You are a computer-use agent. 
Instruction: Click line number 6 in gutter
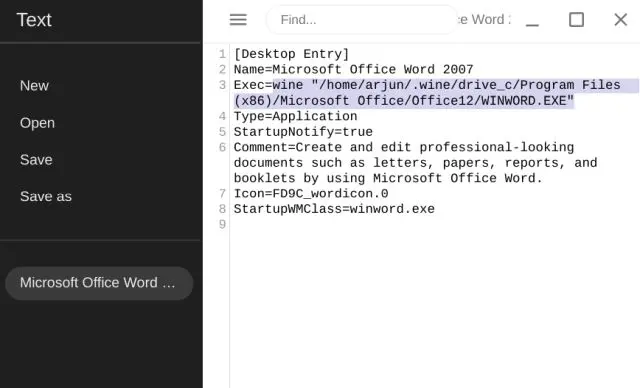[222, 147]
